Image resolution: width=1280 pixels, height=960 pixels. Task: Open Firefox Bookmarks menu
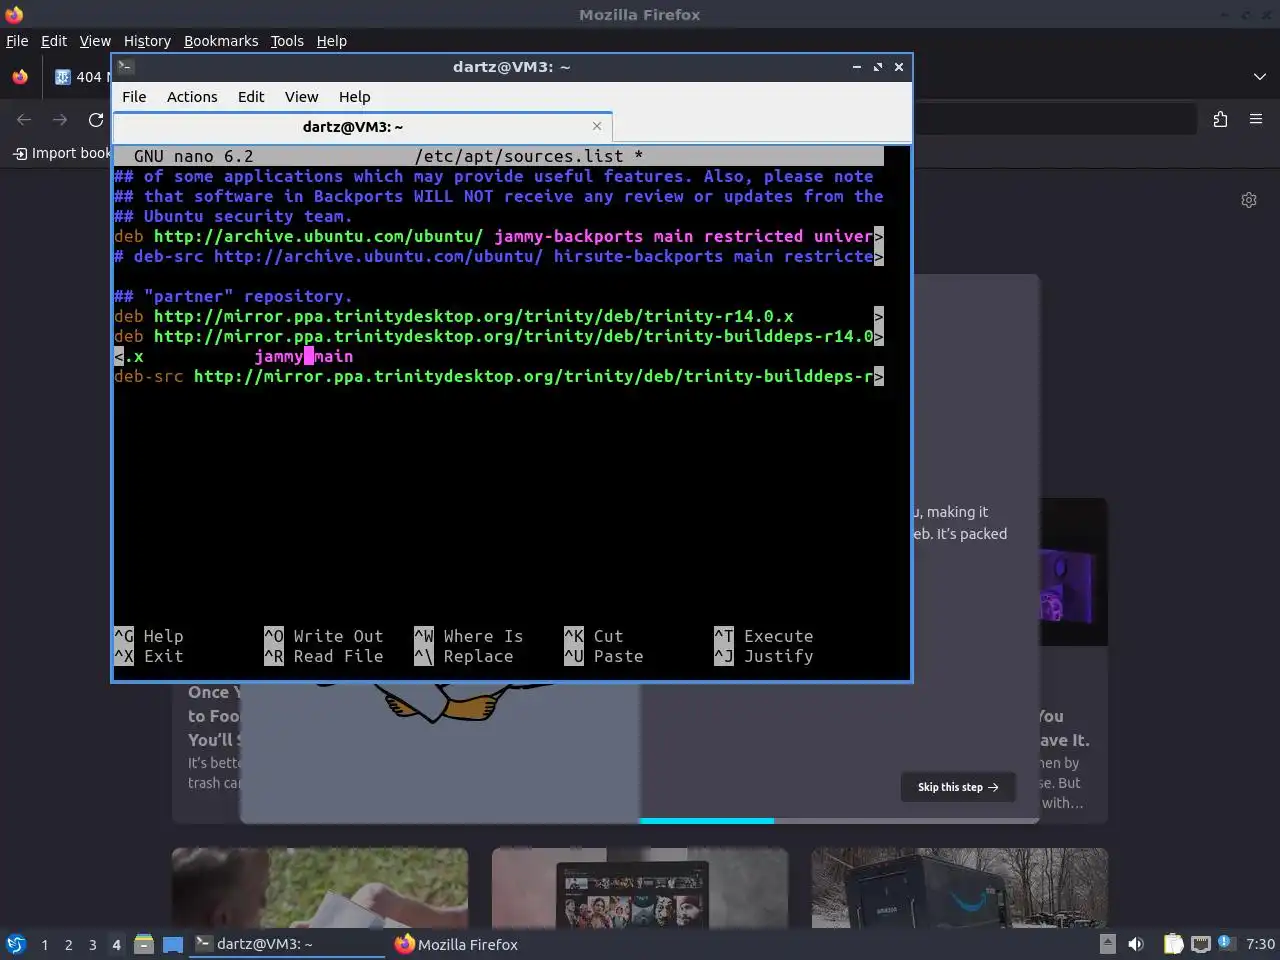pos(221,41)
